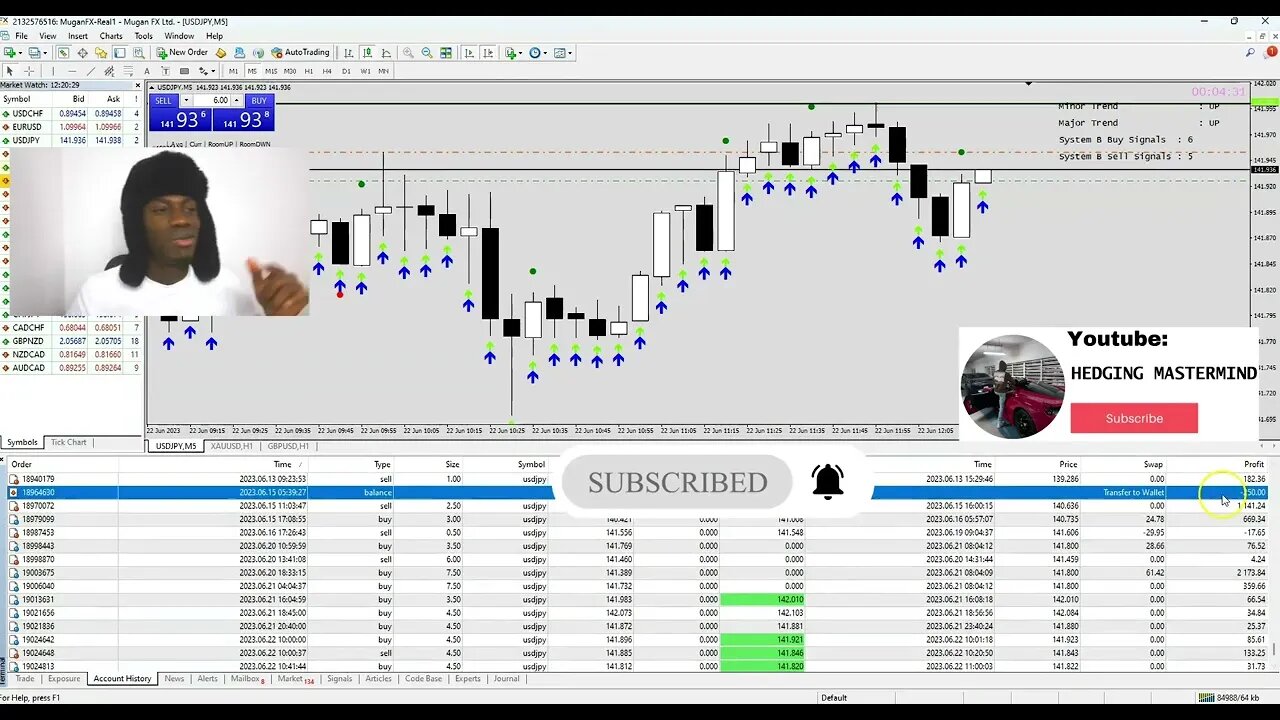Switch to the GBPUSD,H1 chart tab

288,446
